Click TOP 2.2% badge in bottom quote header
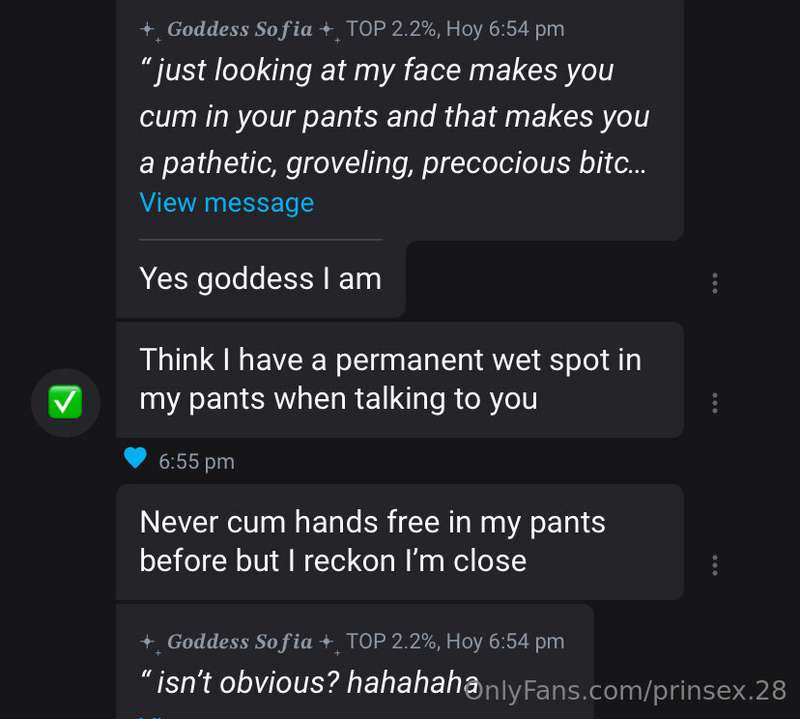This screenshot has height=719, width=800. point(391,641)
